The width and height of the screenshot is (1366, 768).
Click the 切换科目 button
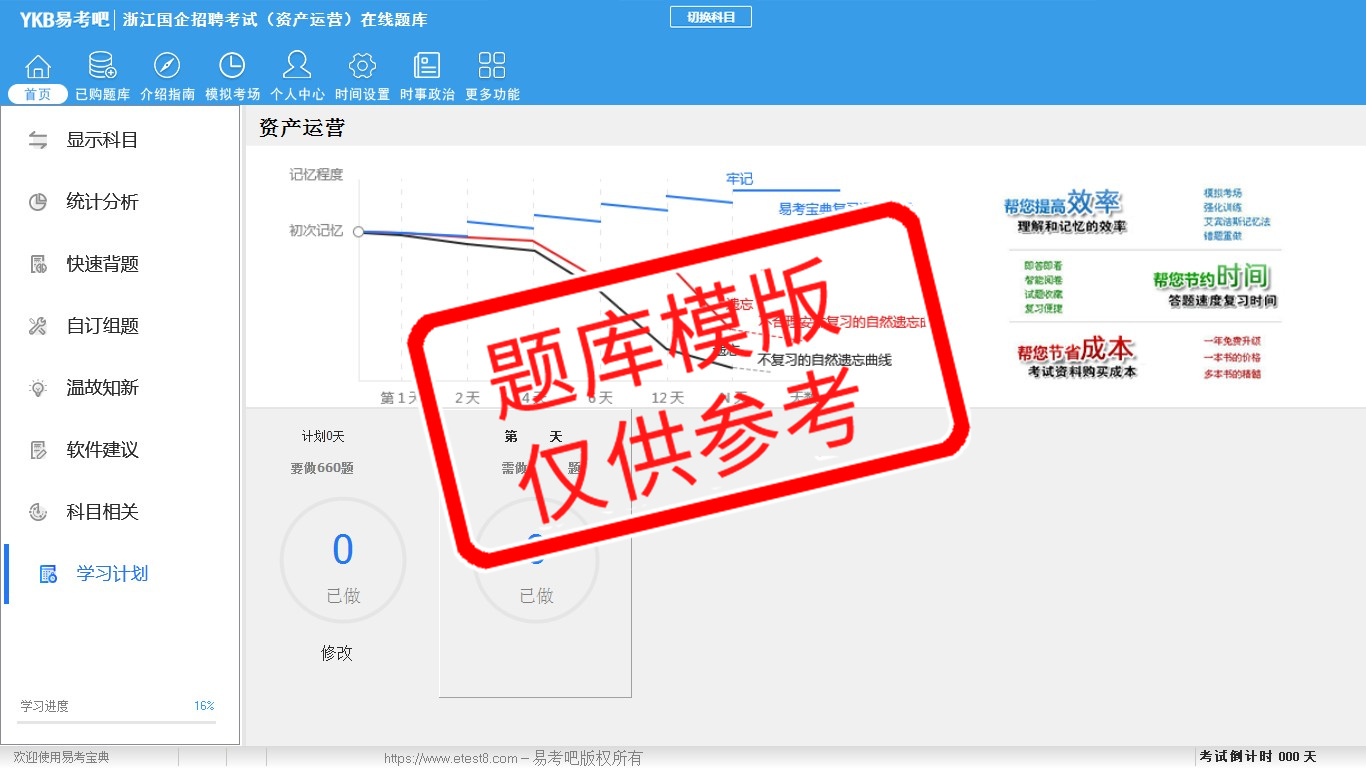pos(710,17)
